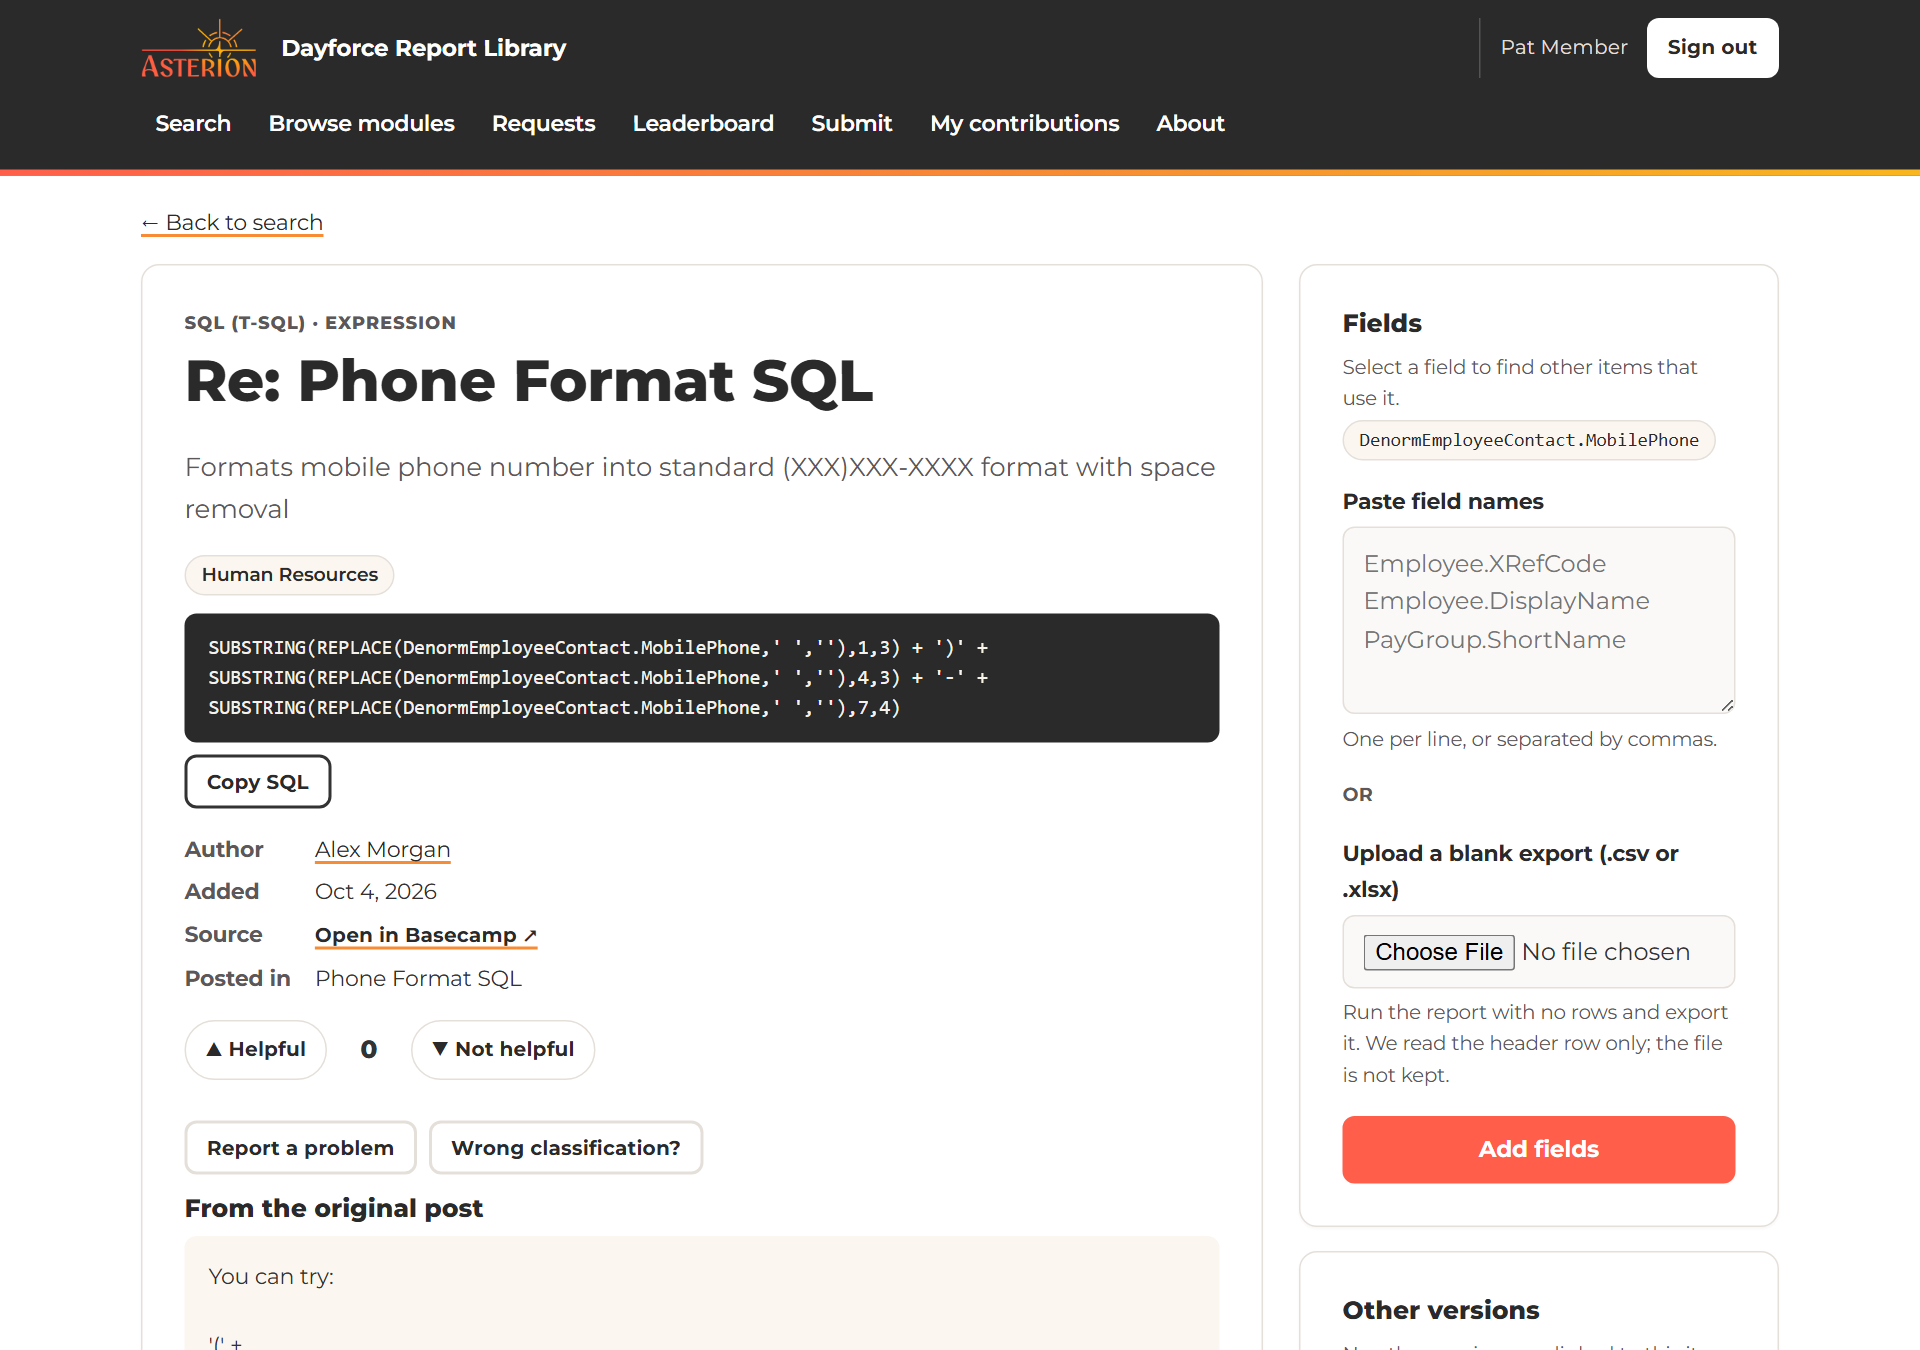The image size is (1920, 1350).
Task: Vote Not helpful with the down arrow
Action: pos(503,1049)
